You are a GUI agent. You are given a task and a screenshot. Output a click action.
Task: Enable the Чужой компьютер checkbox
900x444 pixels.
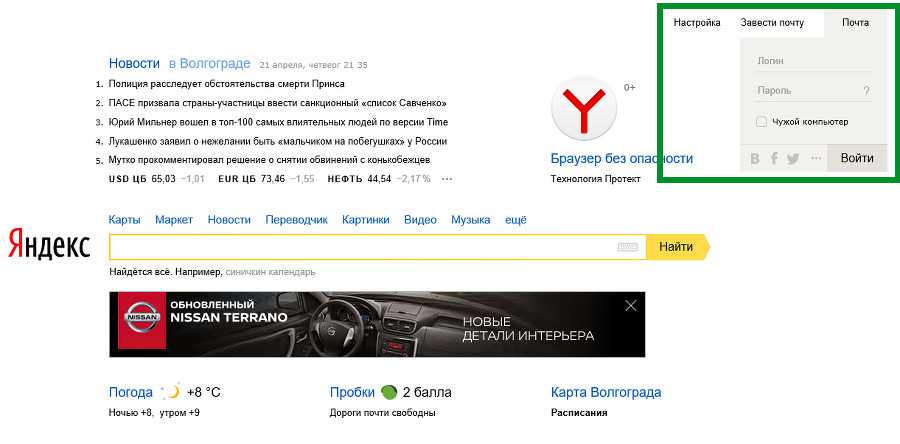[x=761, y=122]
